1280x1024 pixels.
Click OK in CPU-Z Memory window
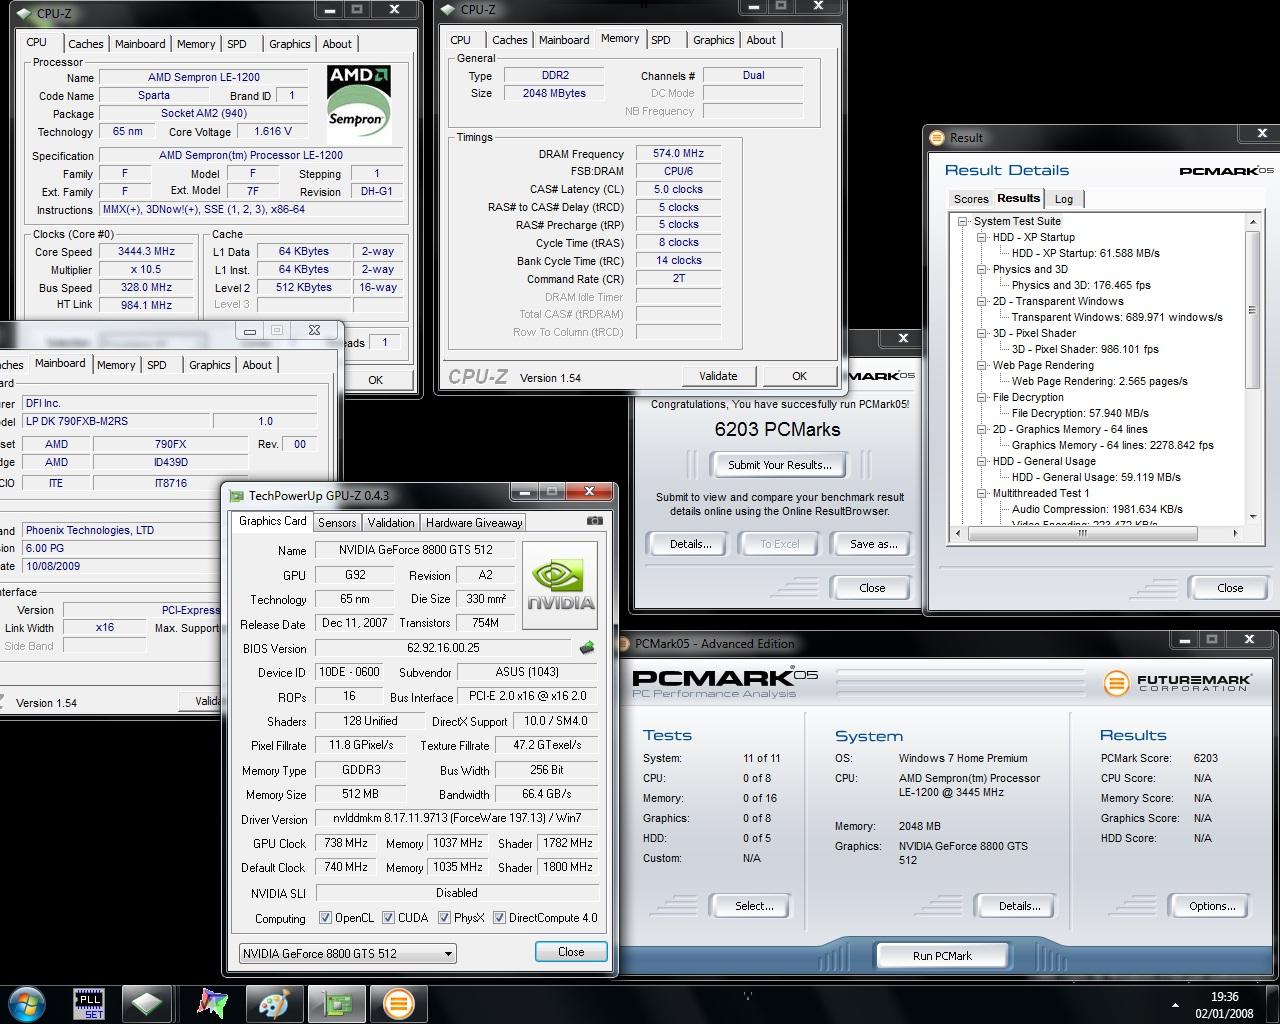pos(799,376)
